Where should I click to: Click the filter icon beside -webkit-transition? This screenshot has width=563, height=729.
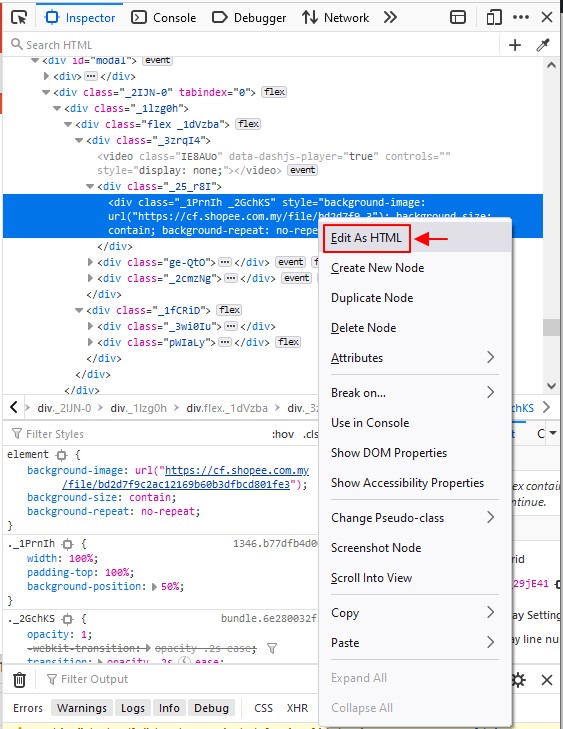tap(272, 648)
